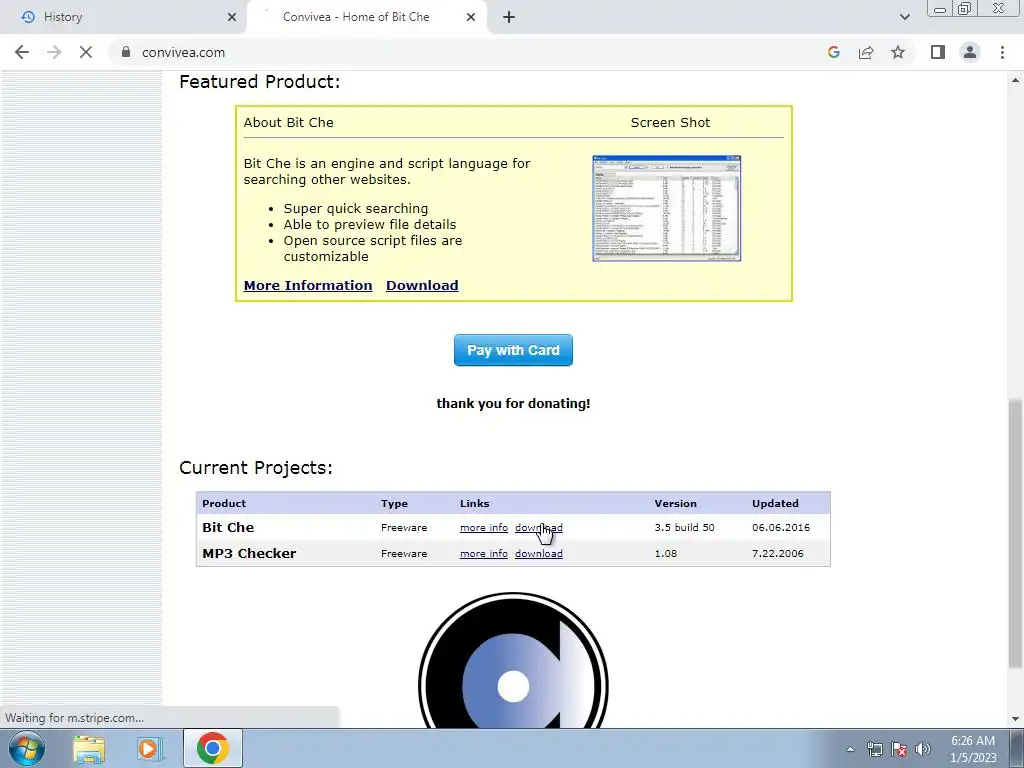
Task: Open the More Information link
Action: (x=308, y=285)
